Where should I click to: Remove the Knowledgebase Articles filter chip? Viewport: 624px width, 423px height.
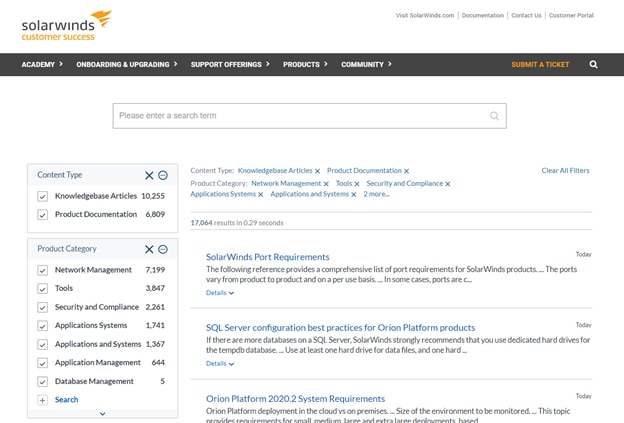tap(317, 171)
